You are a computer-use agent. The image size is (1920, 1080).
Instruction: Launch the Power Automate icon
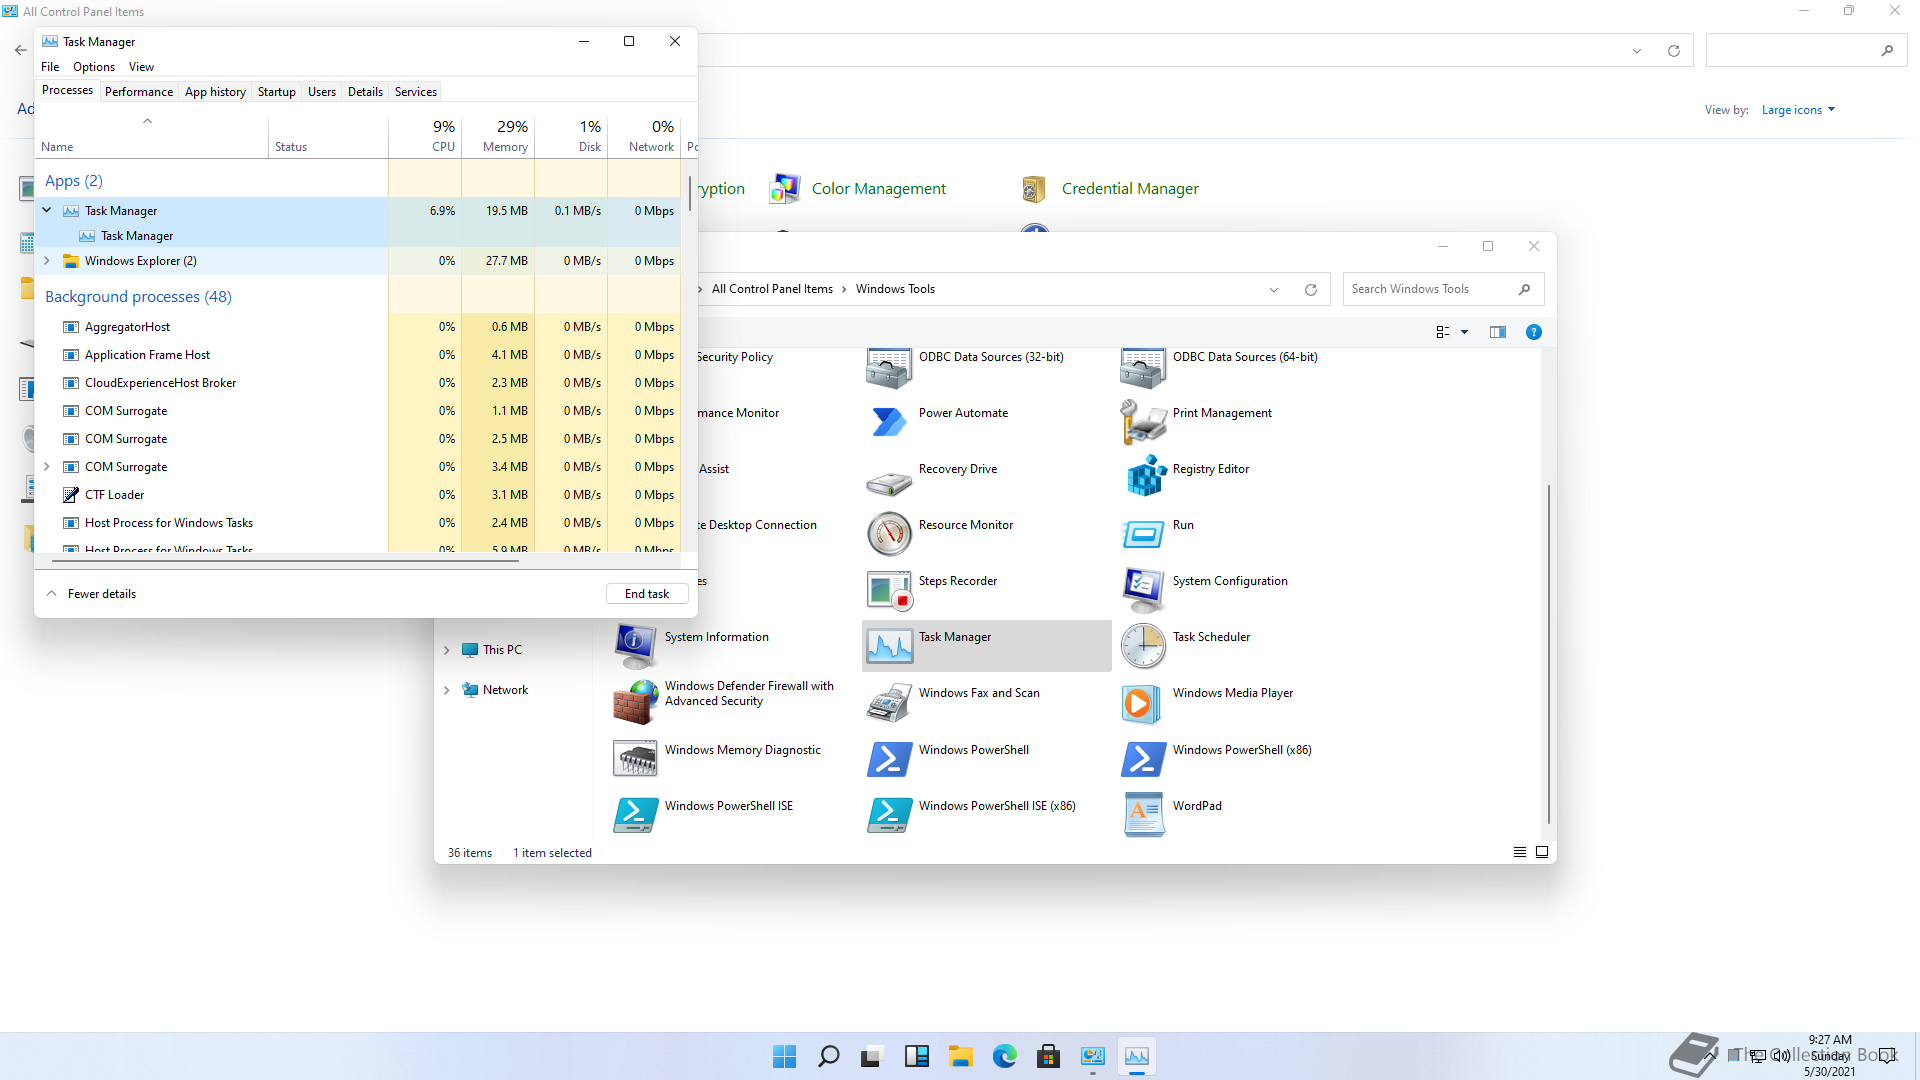(x=889, y=422)
